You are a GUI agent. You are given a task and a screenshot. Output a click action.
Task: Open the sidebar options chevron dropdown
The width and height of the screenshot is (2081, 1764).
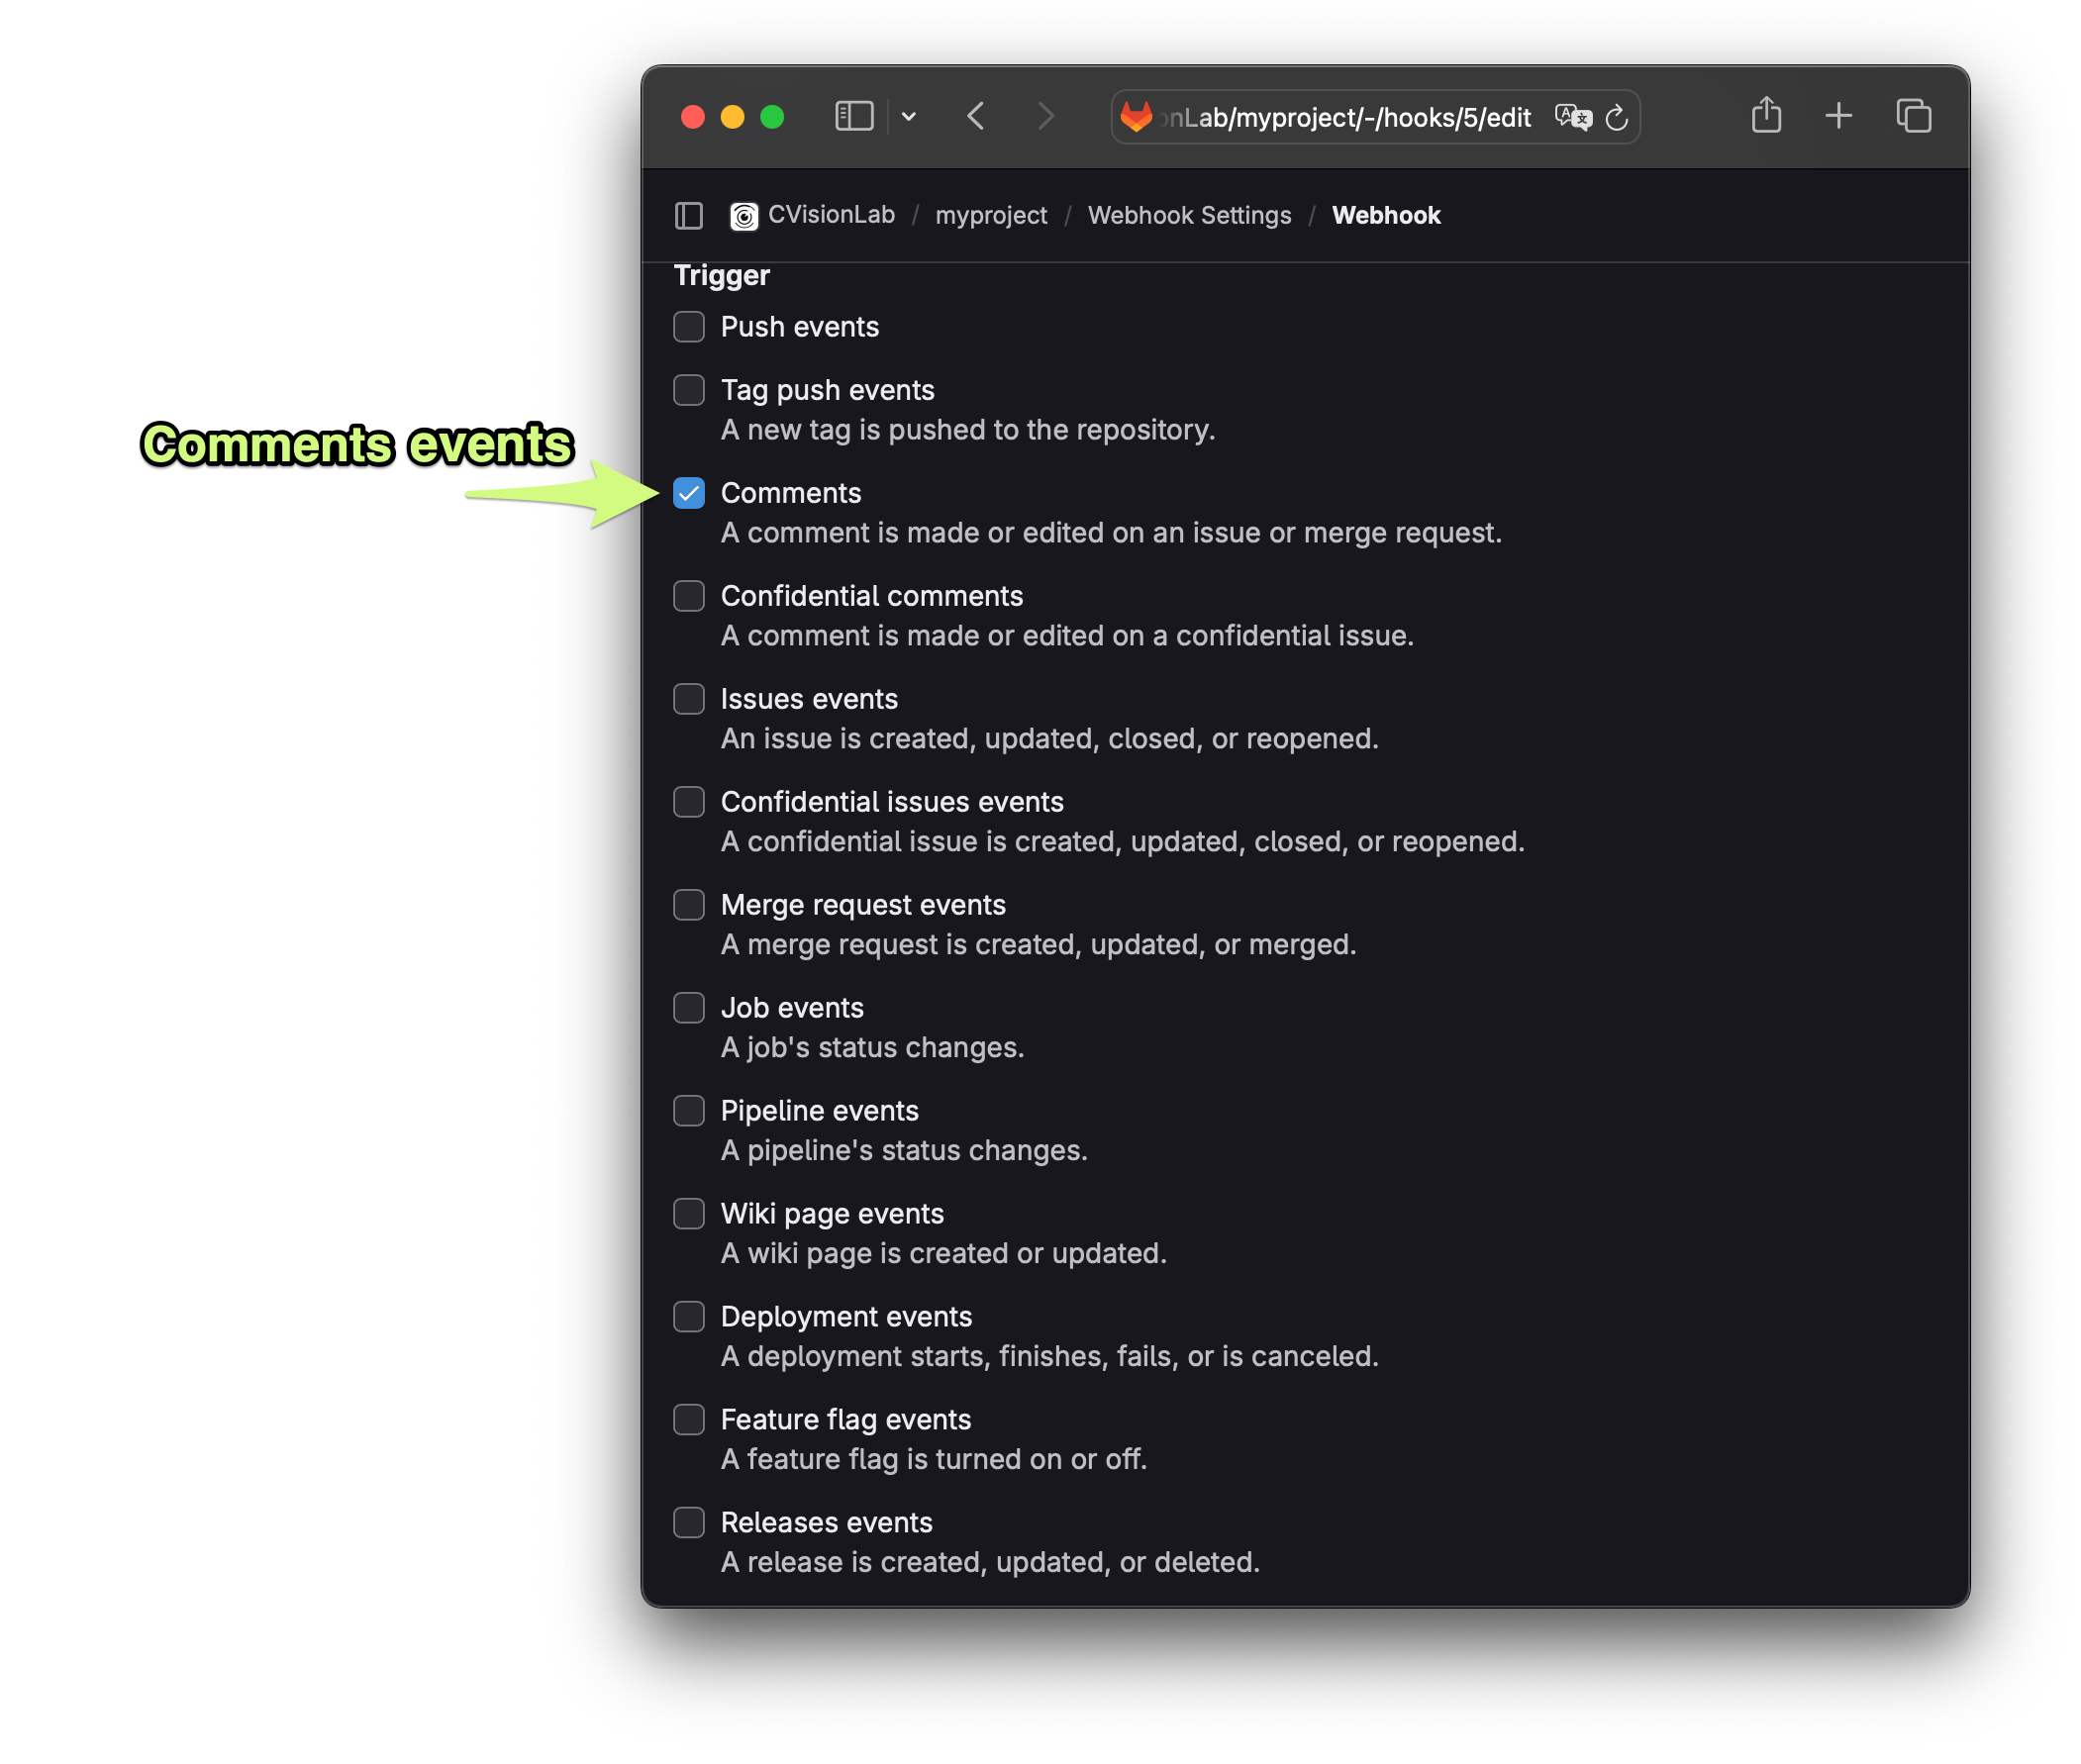908,116
